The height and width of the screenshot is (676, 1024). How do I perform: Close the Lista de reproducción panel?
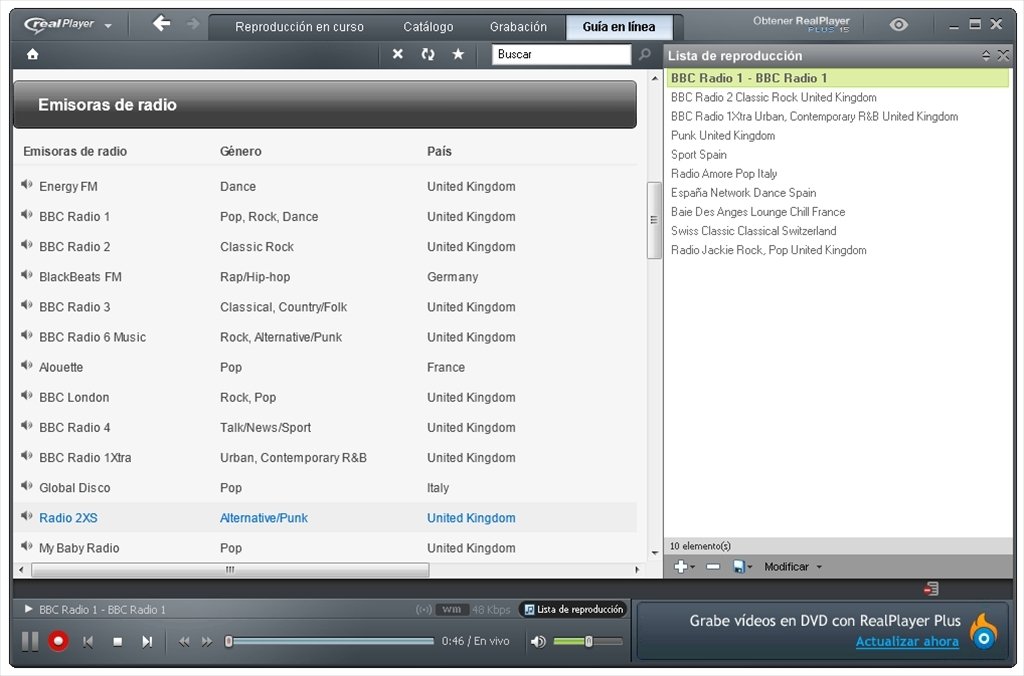[x=1003, y=56]
